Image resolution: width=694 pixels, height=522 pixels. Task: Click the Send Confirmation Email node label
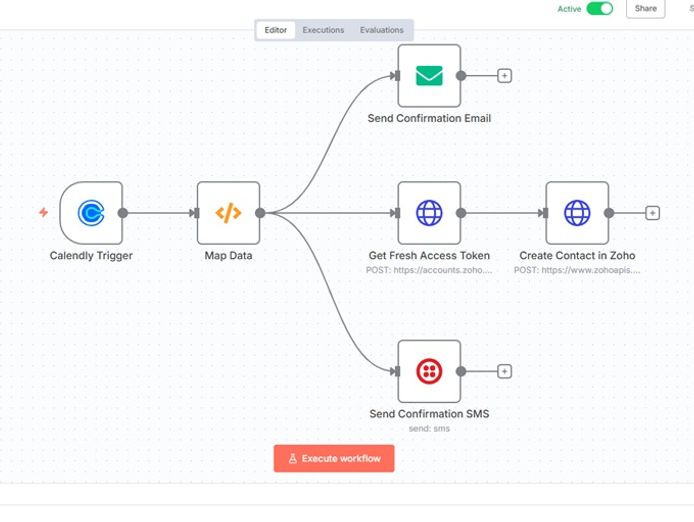pos(429,118)
